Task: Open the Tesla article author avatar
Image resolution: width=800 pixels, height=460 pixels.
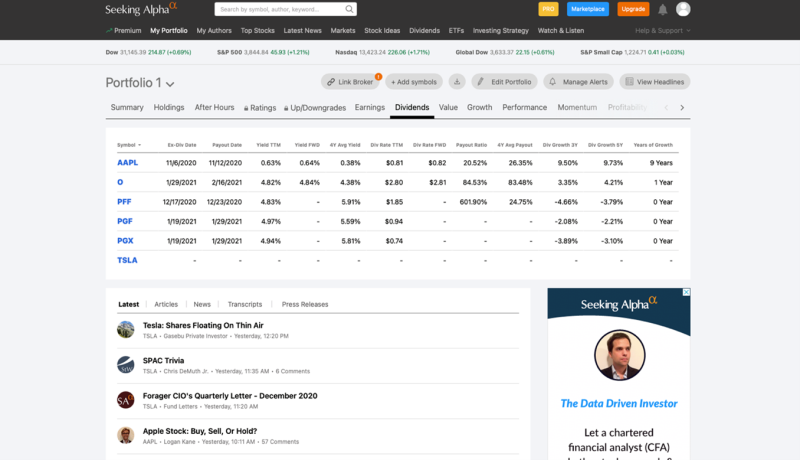Action: (x=126, y=329)
